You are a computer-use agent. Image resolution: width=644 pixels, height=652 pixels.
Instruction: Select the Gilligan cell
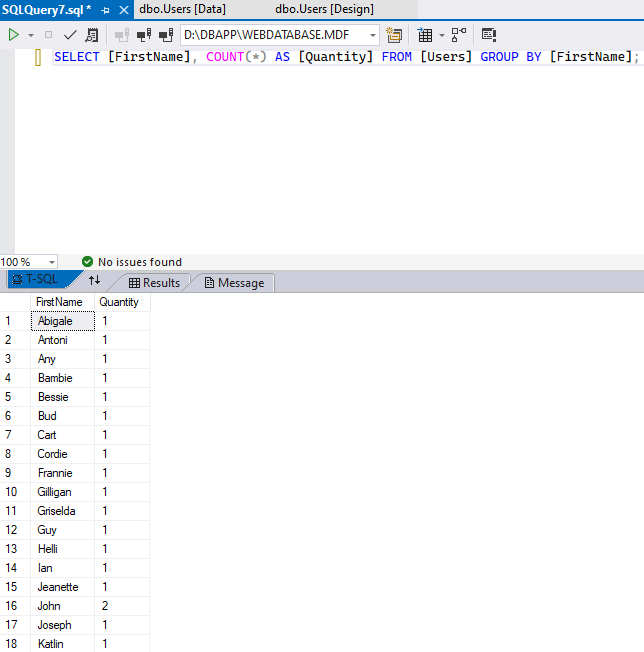click(x=63, y=492)
